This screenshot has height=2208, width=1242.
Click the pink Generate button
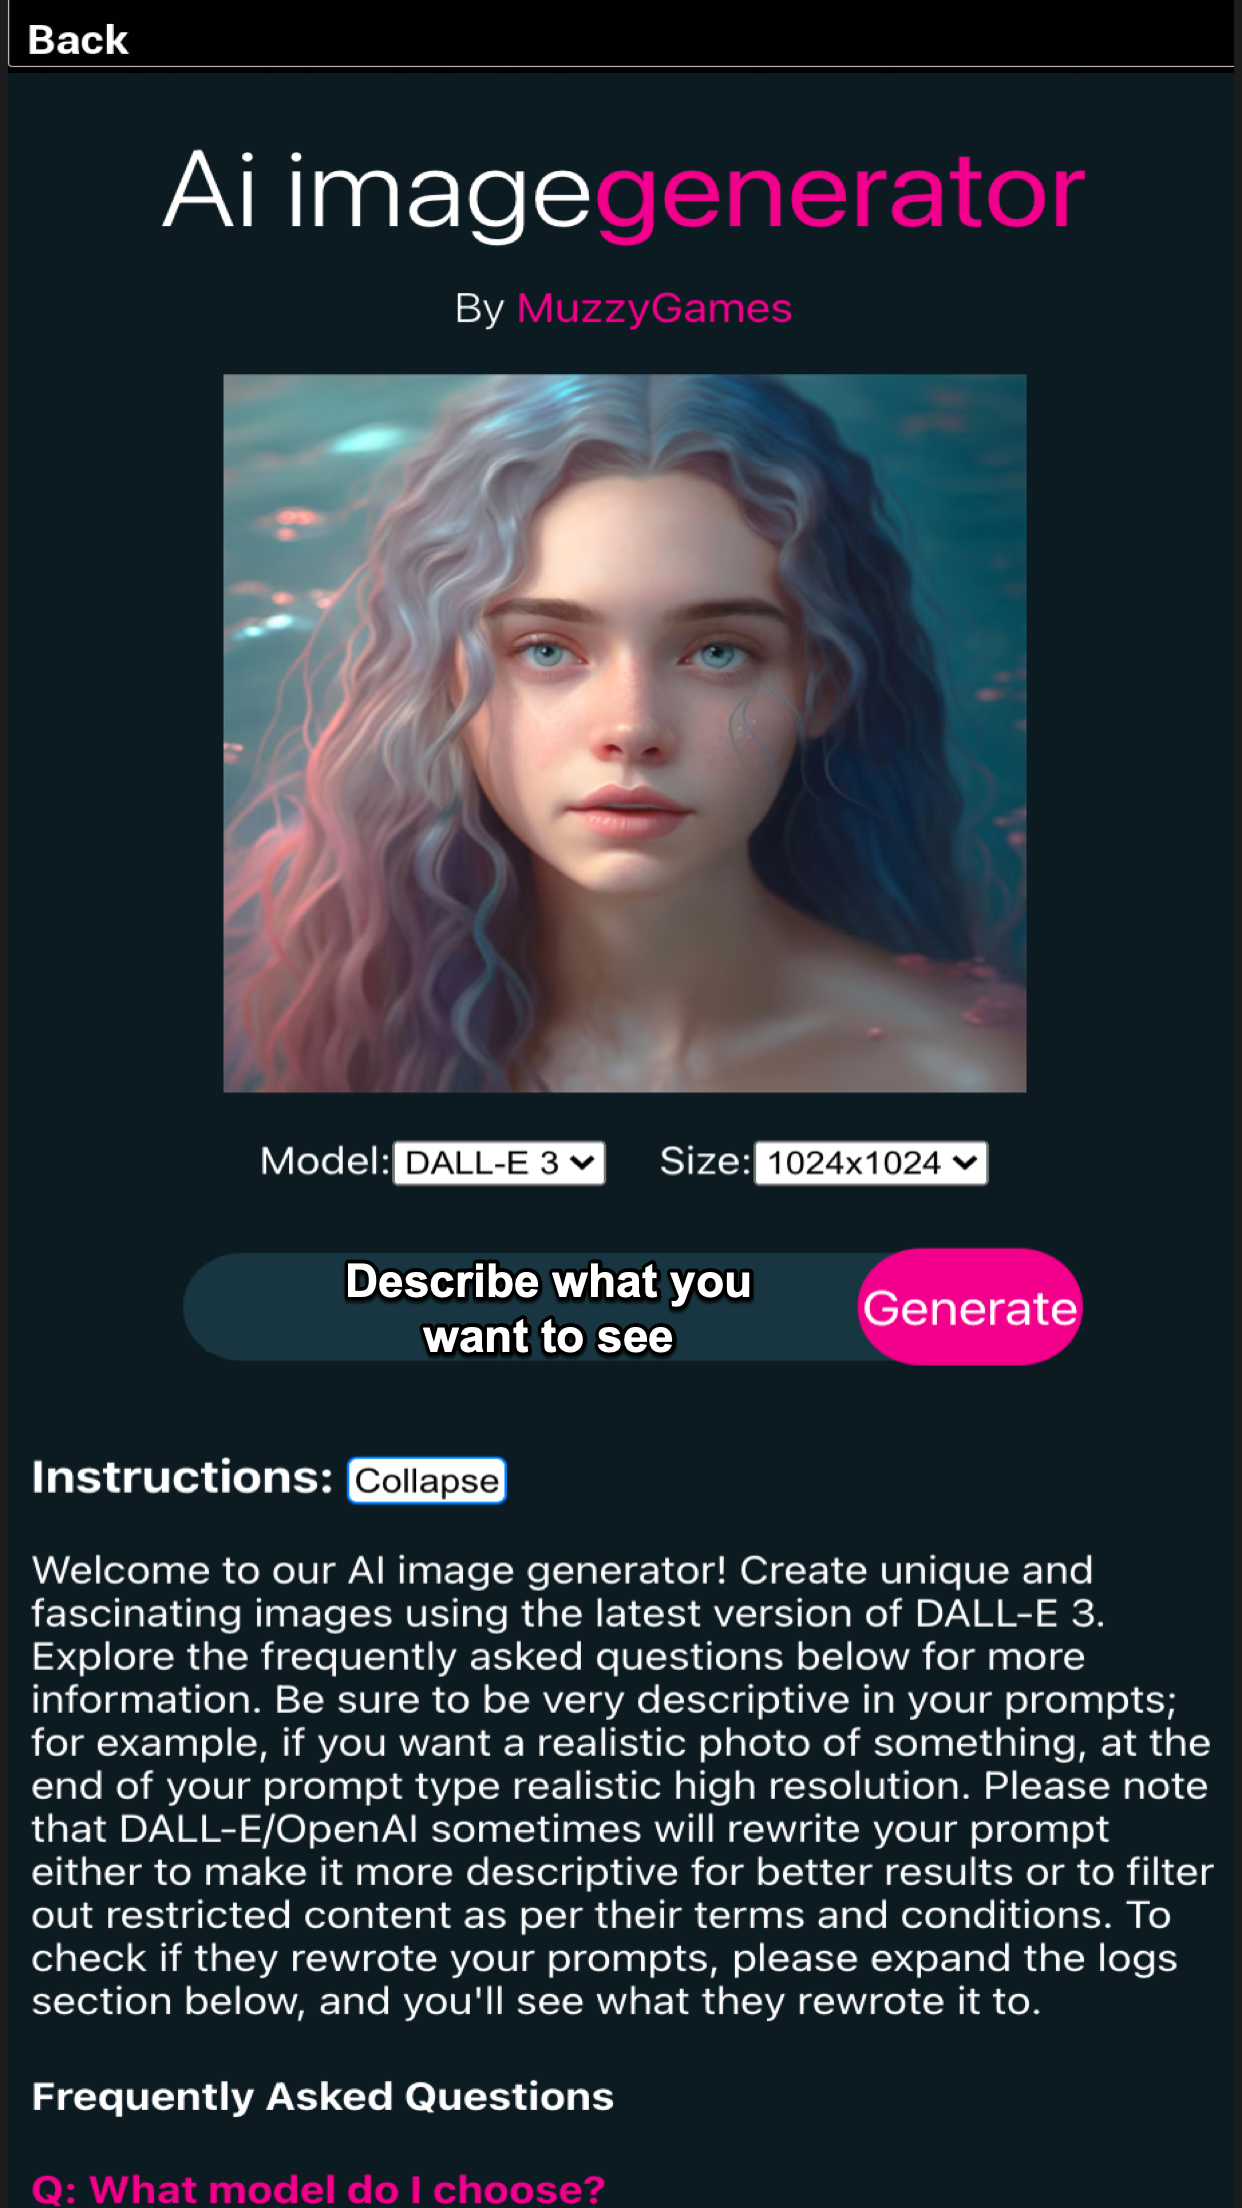pos(970,1307)
